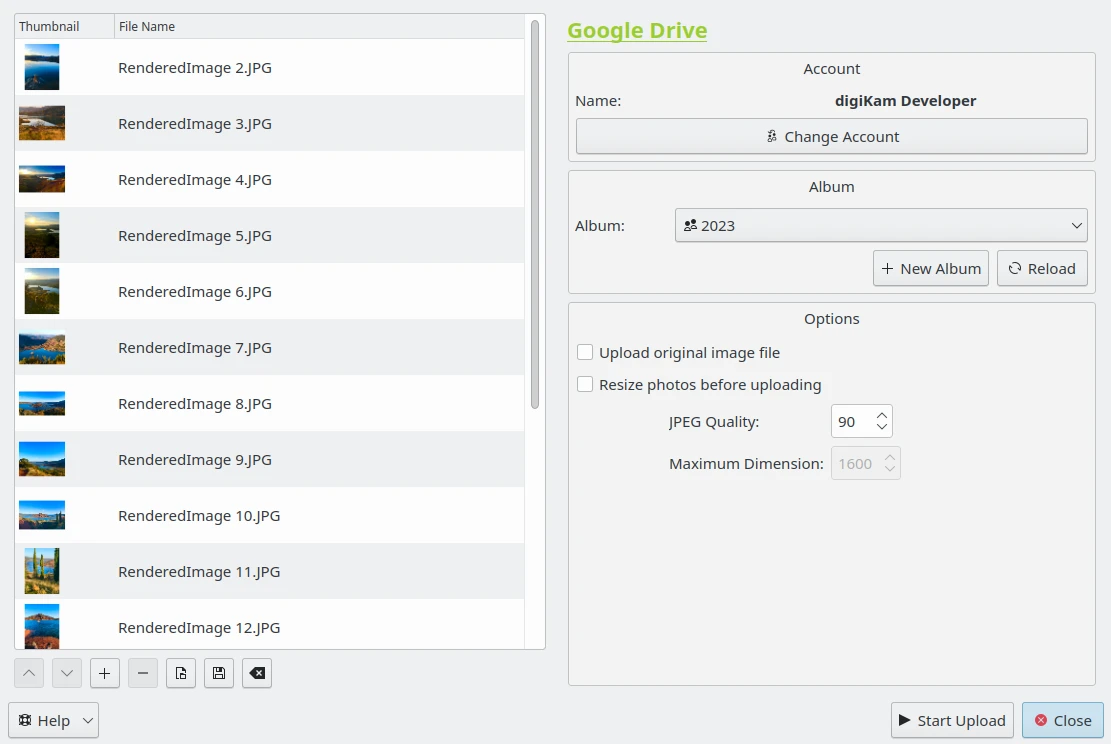Click the Thumbnail column header

64,26
